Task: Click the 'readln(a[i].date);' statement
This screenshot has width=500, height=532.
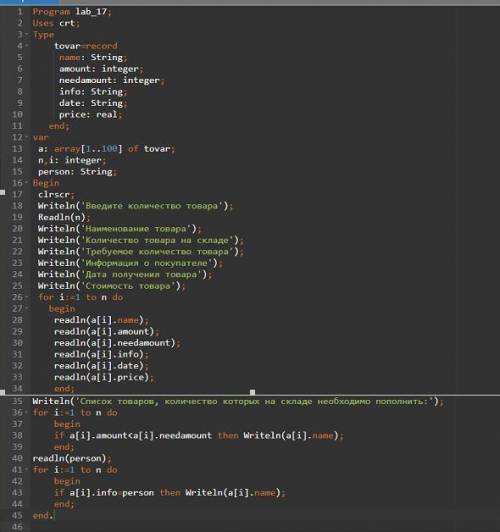Action: [101, 366]
